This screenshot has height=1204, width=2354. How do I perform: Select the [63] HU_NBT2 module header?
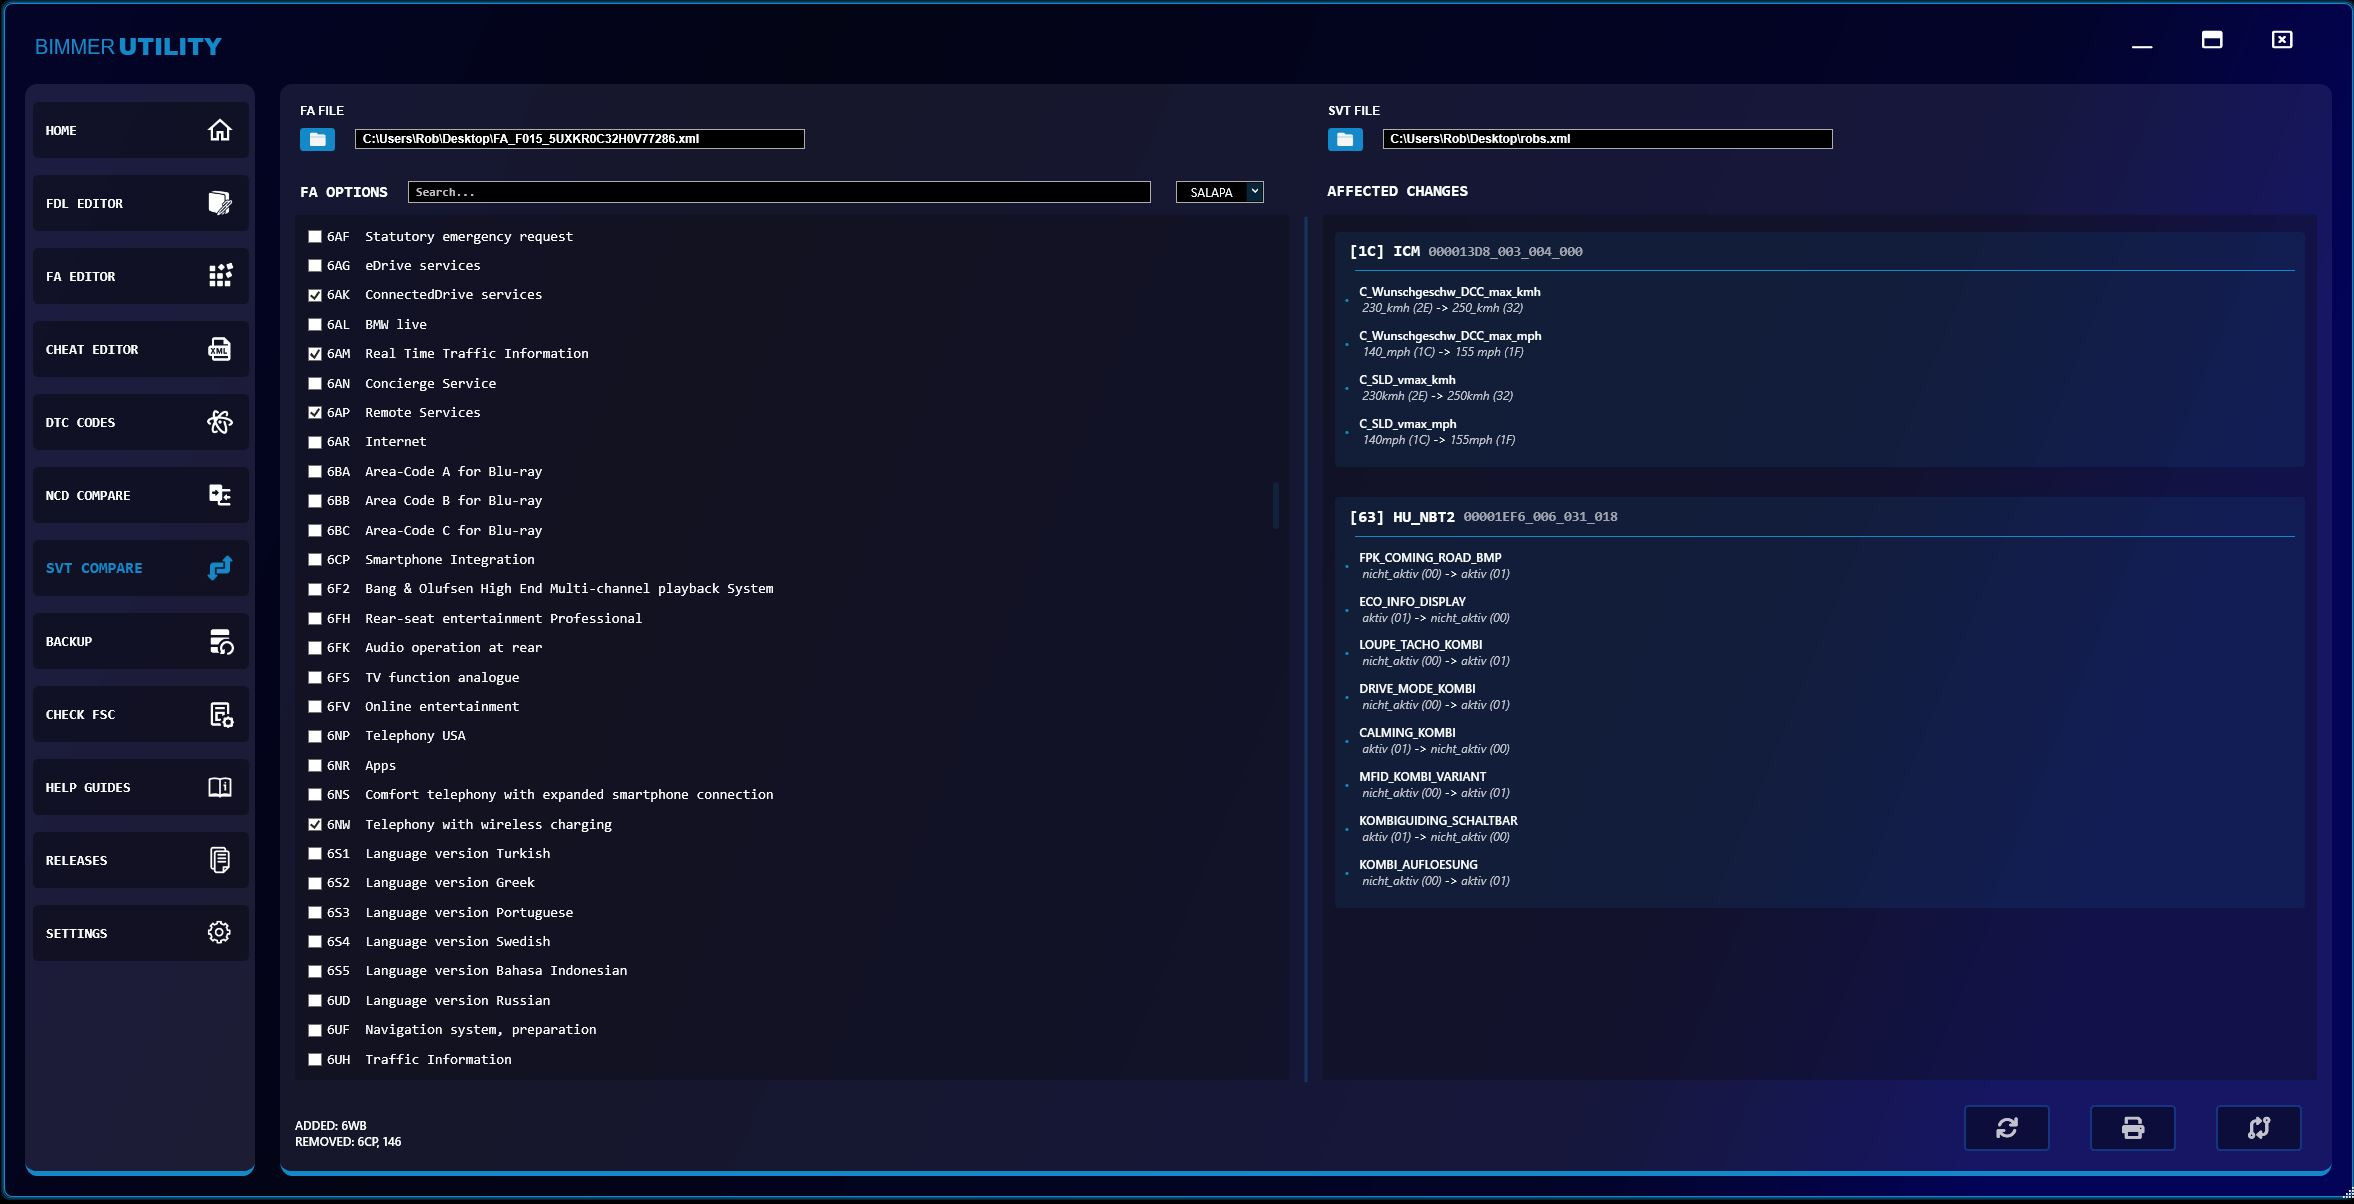pyautogui.click(x=1482, y=517)
